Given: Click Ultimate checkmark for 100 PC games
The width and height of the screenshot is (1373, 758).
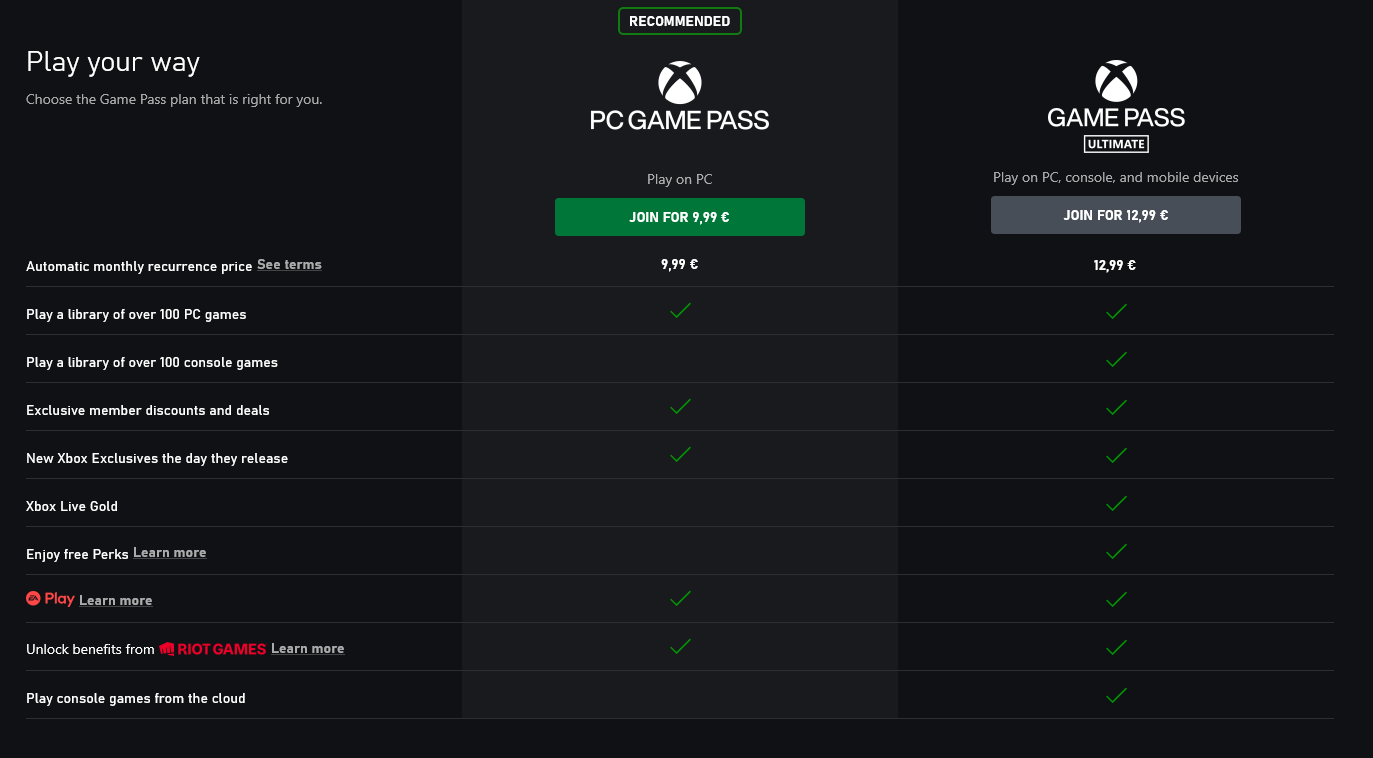Looking at the screenshot, I should pos(1116,311).
